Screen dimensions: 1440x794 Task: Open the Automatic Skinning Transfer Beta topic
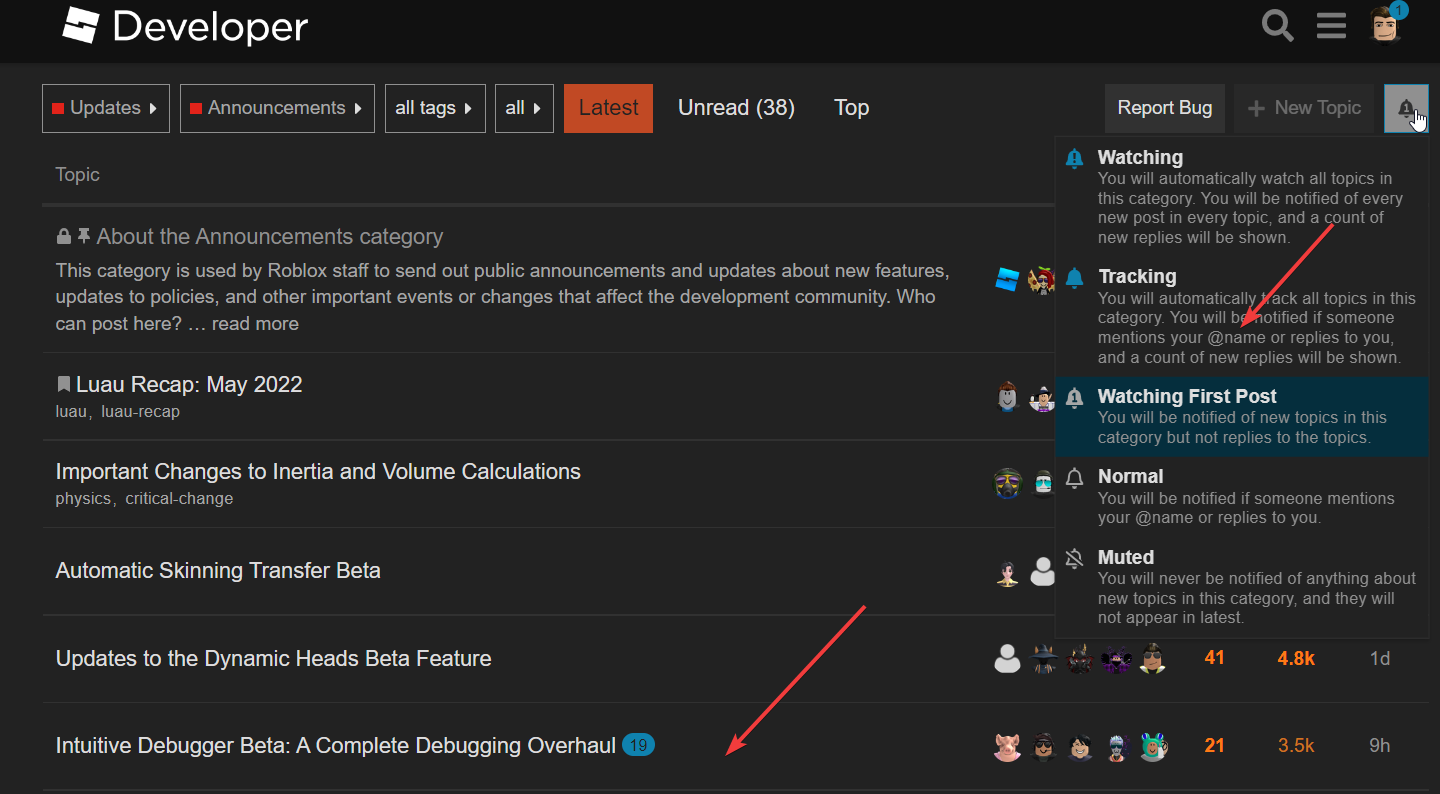(x=218, y=571)
